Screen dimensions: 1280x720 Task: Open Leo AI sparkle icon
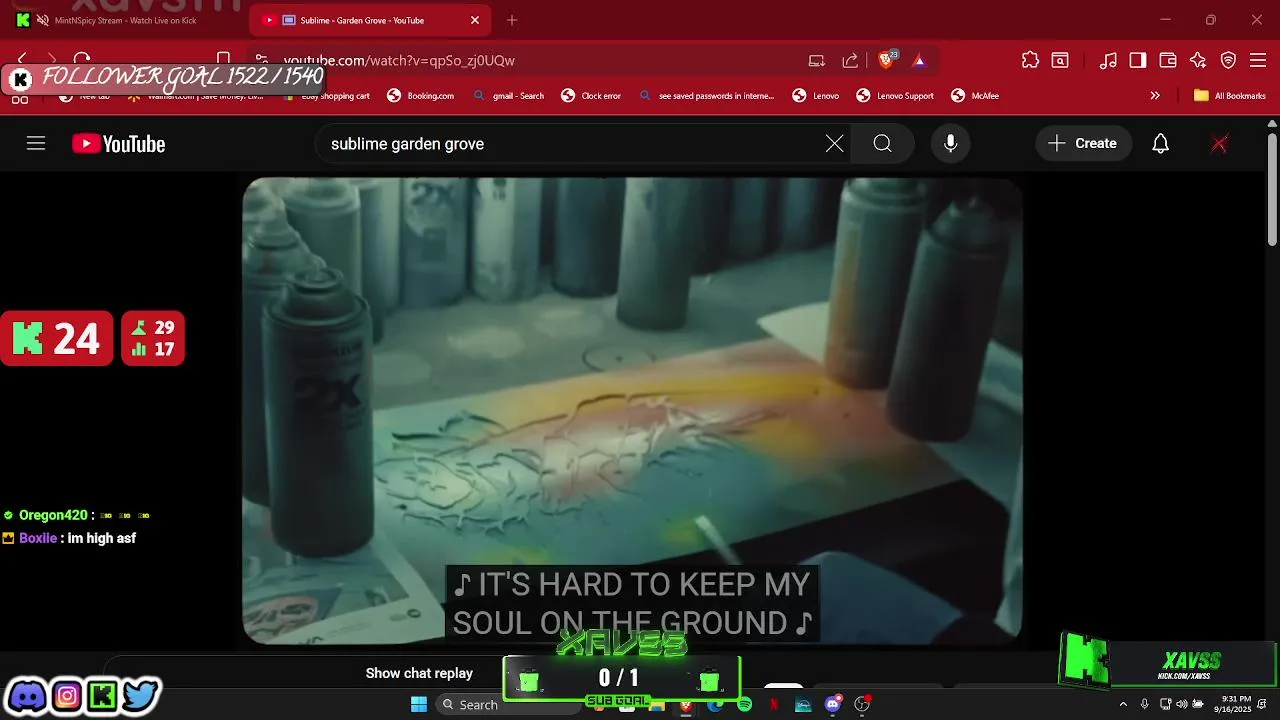[1198, 60]
